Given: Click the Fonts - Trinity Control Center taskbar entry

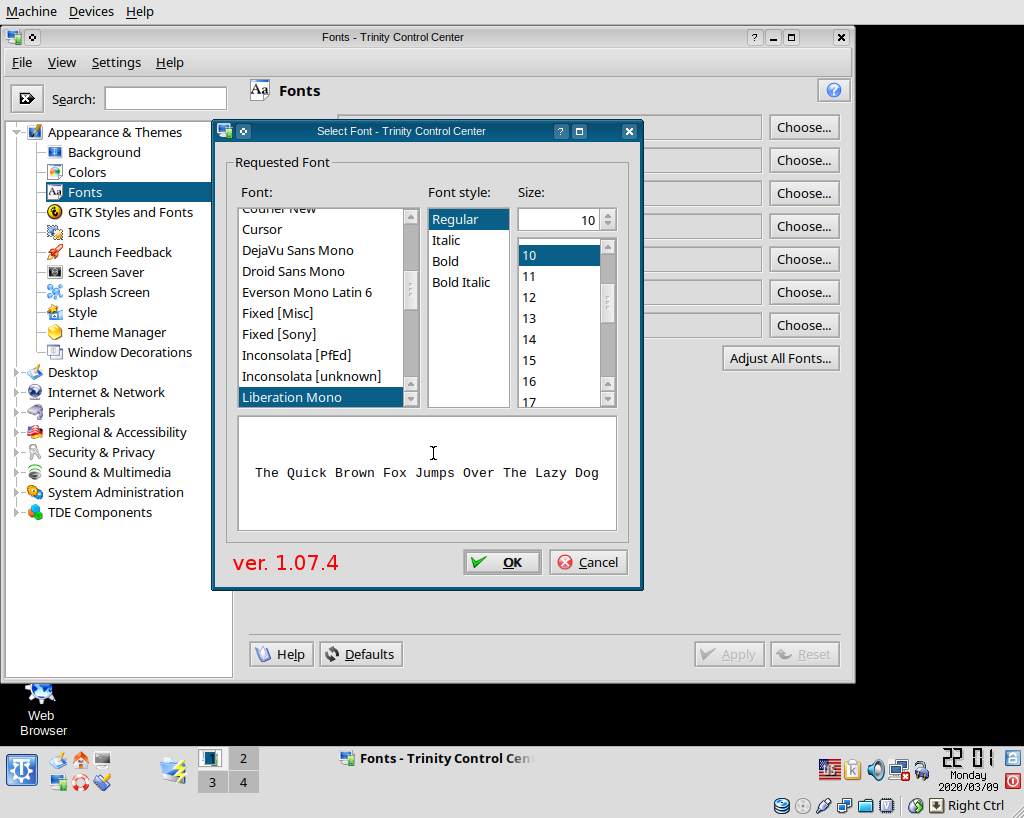Looking at the screenshot, I should 436,759.
